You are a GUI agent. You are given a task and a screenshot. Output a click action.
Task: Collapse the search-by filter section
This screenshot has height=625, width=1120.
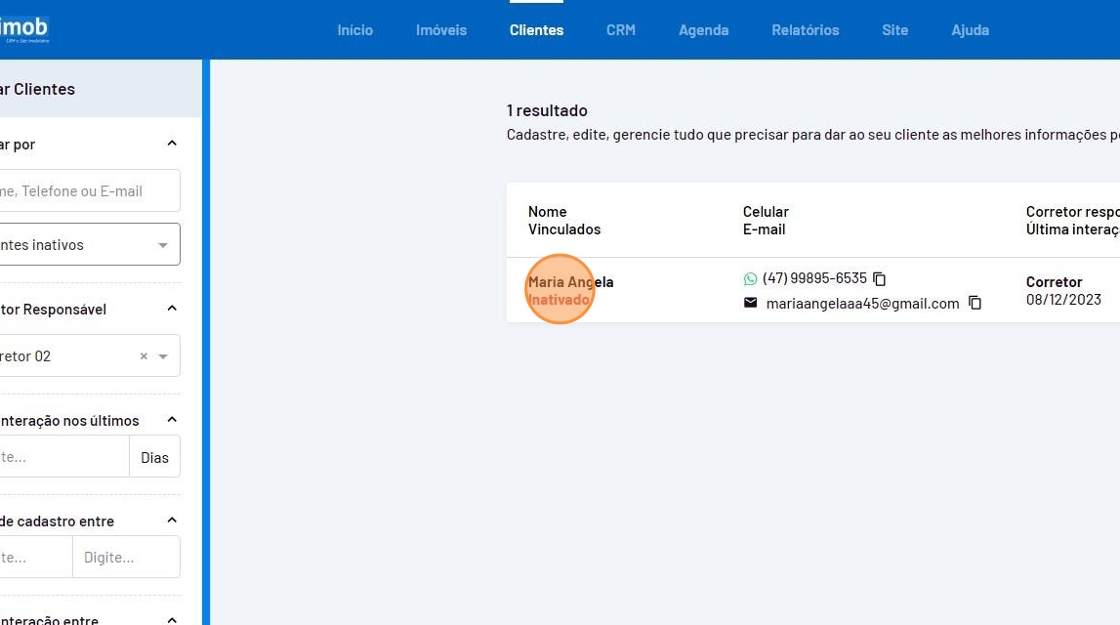[x=172, y=144]
